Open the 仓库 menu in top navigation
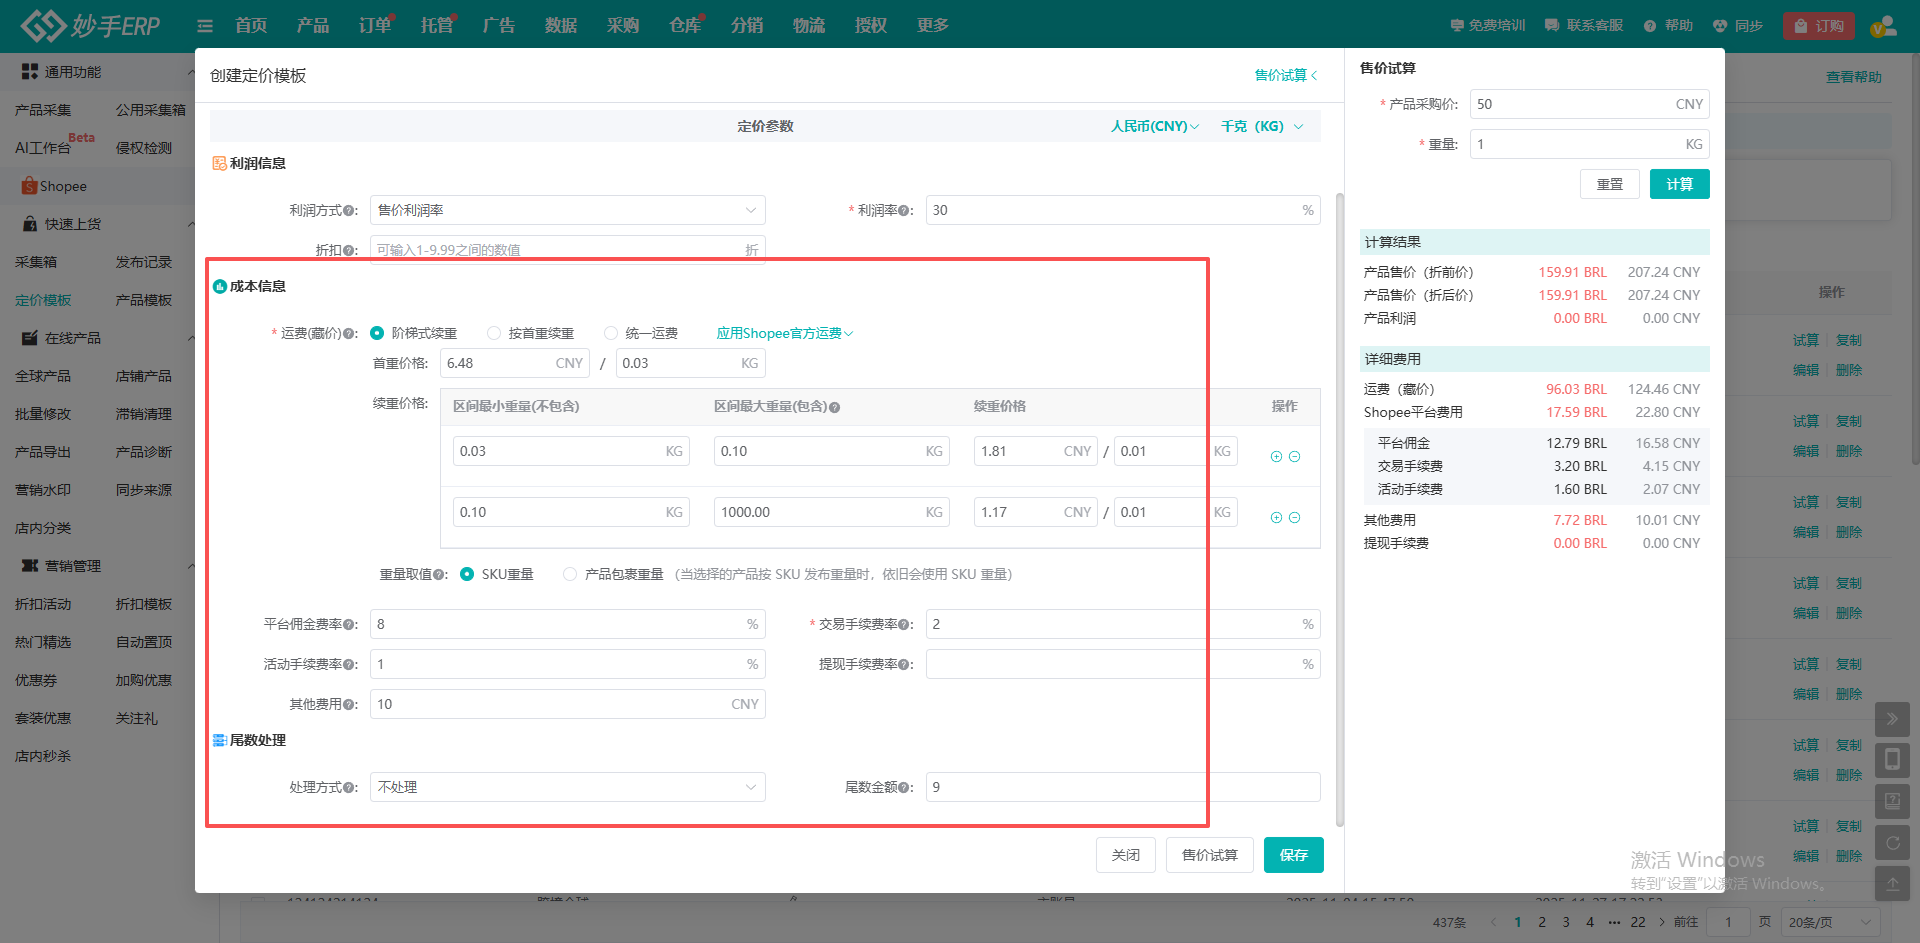Image resolution: width=1920 pixels, height=943 pixels. (685, 26)
